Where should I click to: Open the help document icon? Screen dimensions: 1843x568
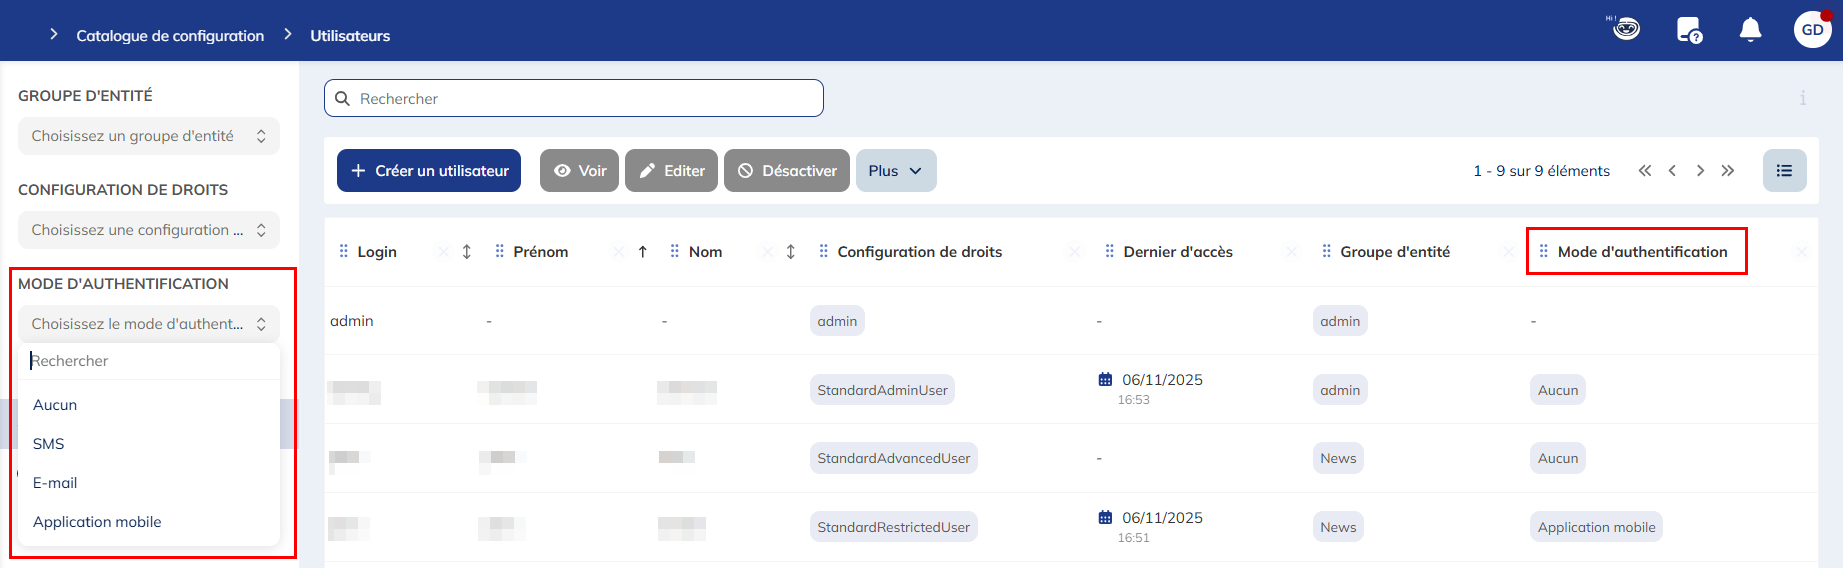(1689, 30)
